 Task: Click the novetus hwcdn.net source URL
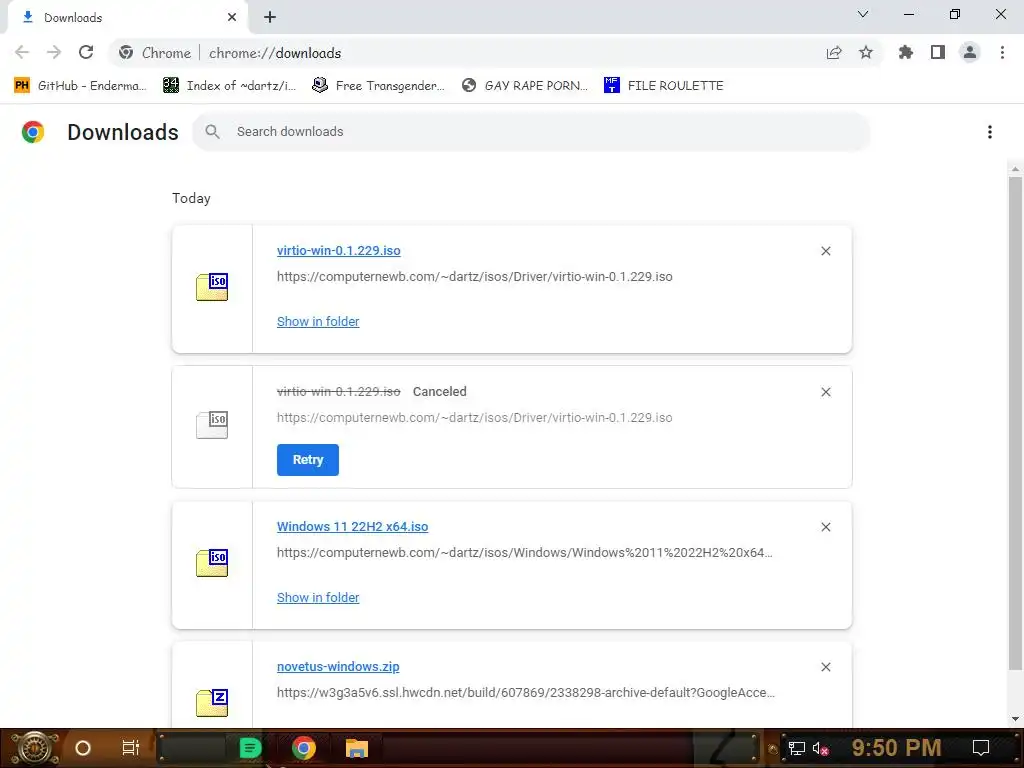point(526,693)
